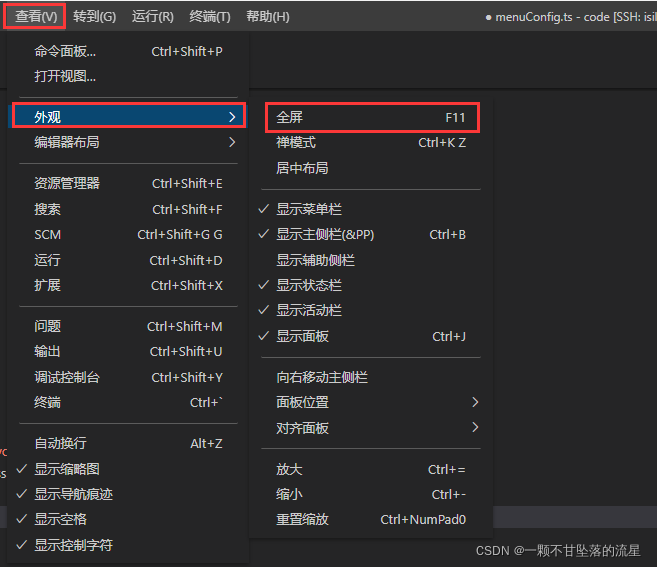Screen dimensions: 657x567
Task: Select 放大 zoom in entry
Action: click(x=371, y=469)
